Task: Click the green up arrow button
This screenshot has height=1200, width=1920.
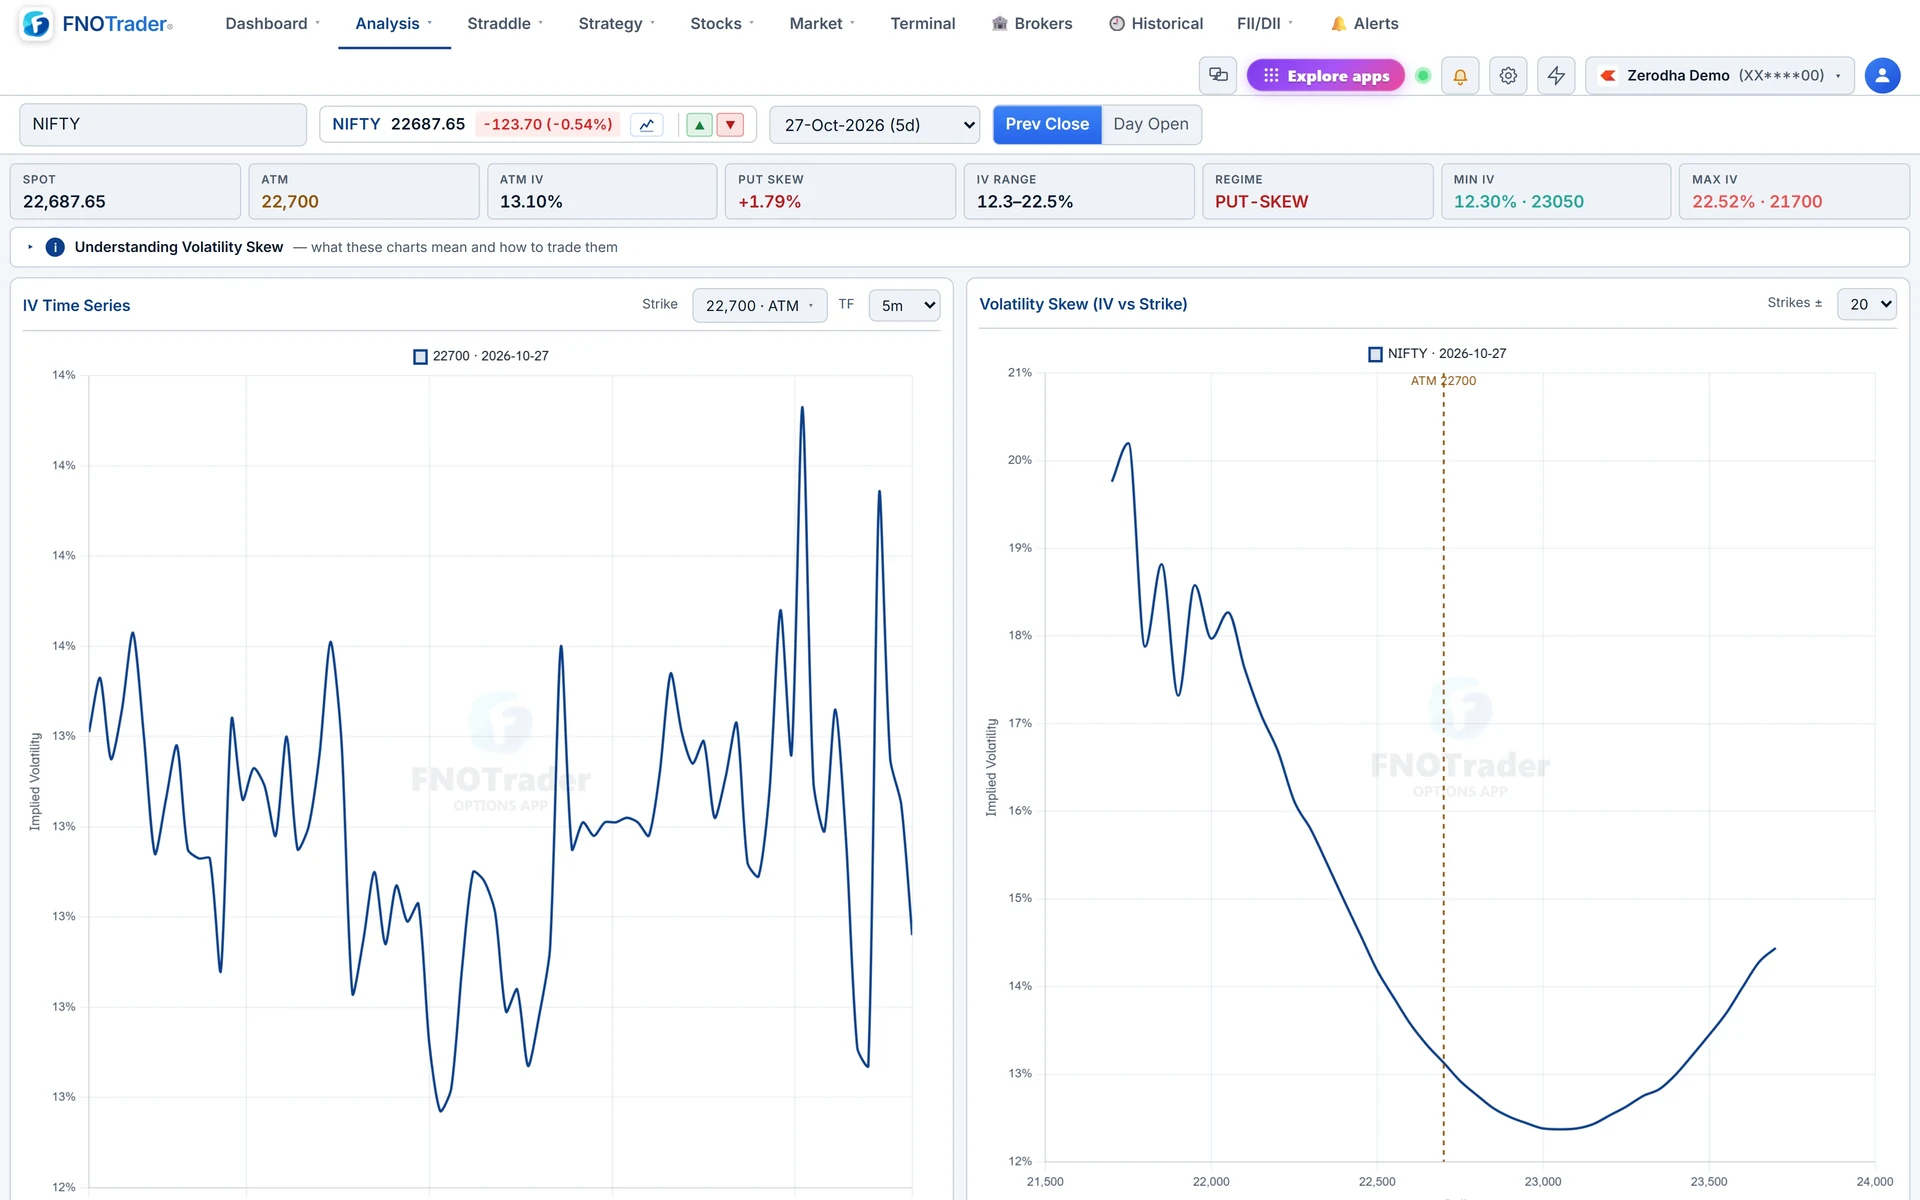Action: click(700, 125)
